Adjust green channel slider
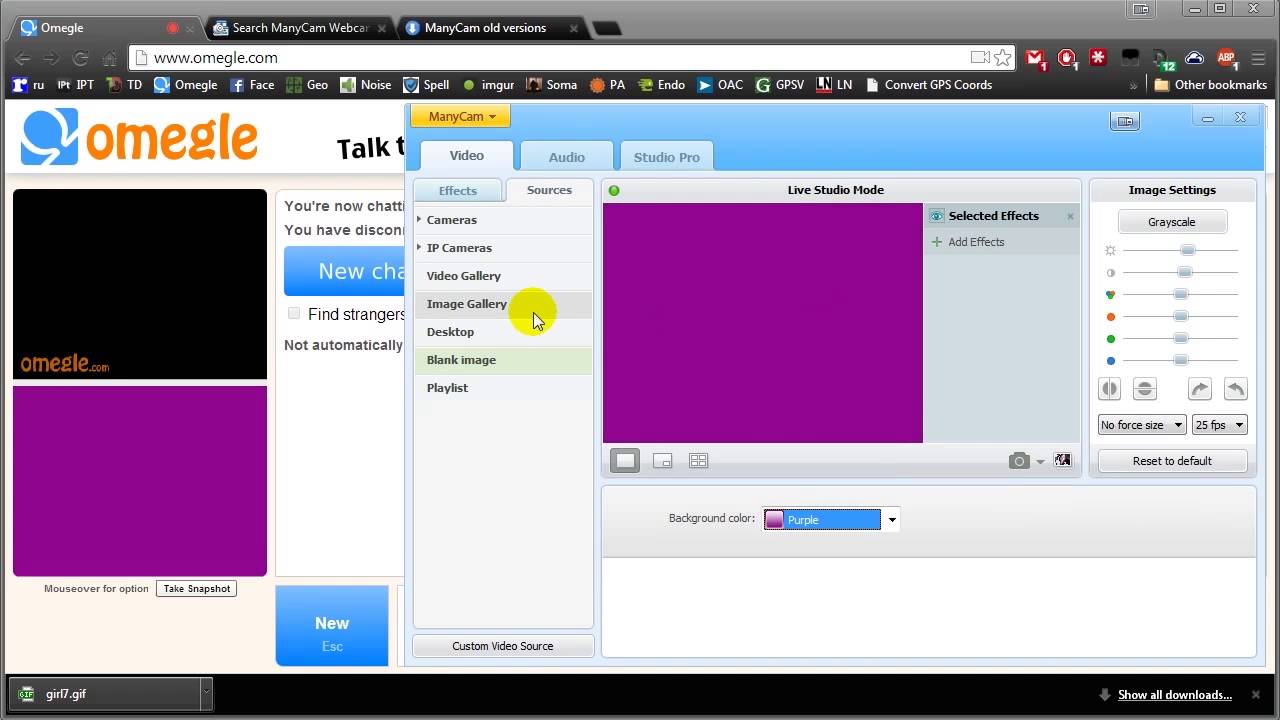The width and height of the screenshot is (1280, 720). tap(1180, 338)
